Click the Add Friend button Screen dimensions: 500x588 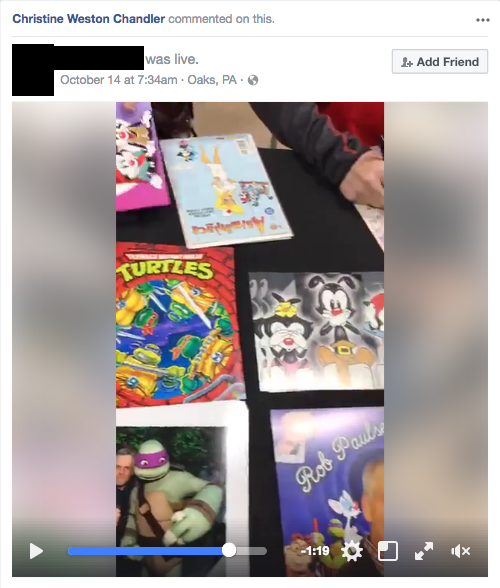click(x=440, y=62)
